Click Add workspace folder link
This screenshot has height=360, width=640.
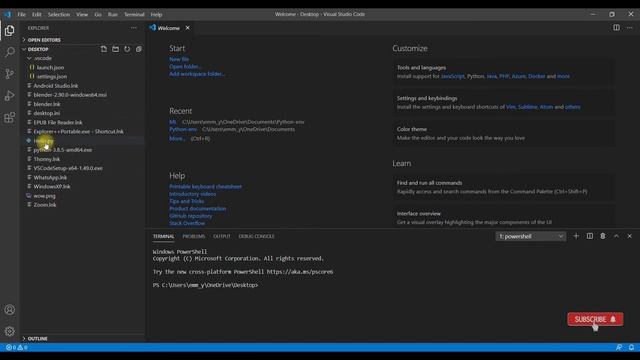coord(197,74)
